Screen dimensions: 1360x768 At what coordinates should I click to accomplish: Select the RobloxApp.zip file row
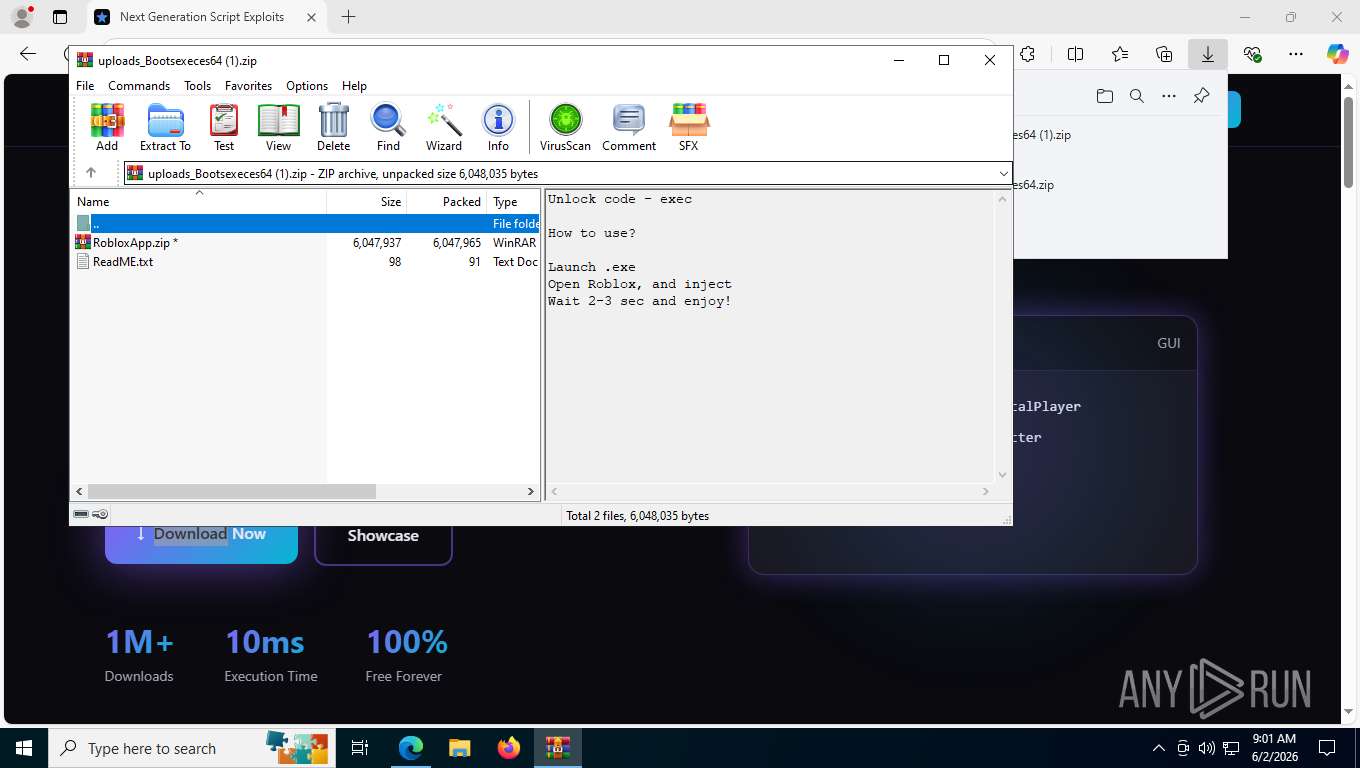tap(307, 243)
